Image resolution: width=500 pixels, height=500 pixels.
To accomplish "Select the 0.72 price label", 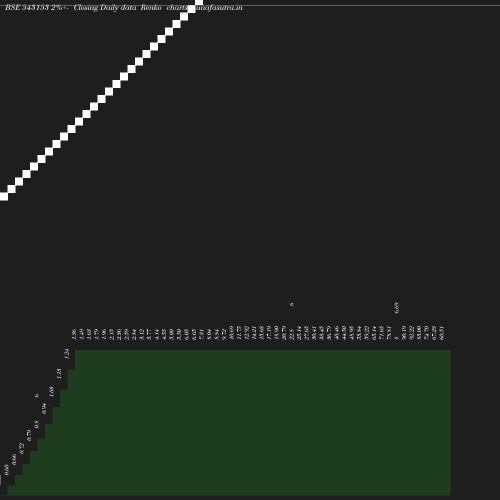I will pyautogui.click(x=22, y=448).
